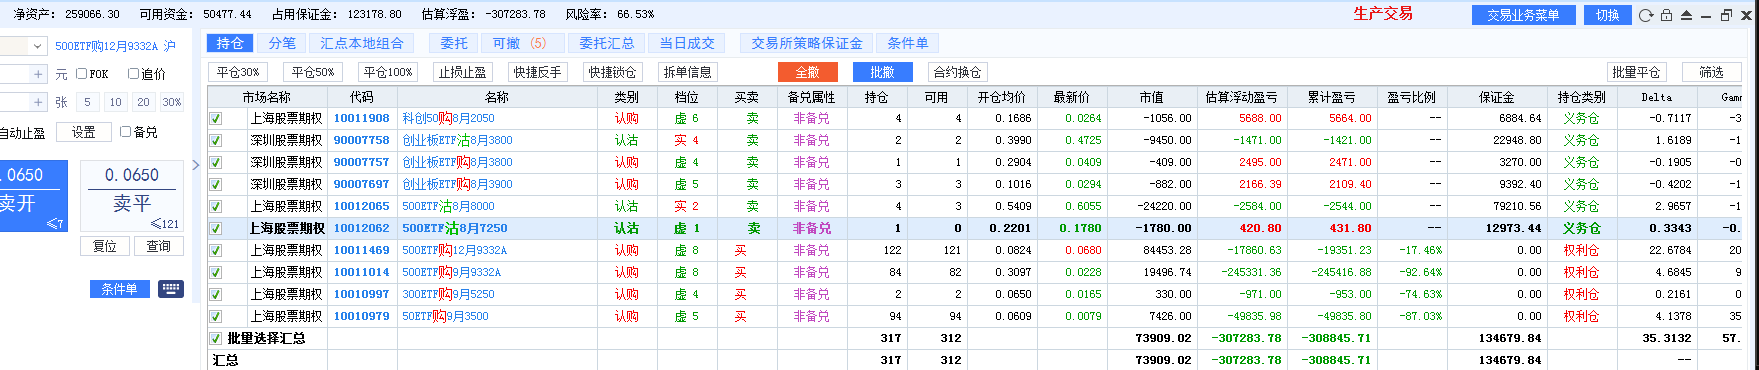Select the quantity shortcut 5
The width and height of the screenshot is (1759, 370).
(x=88, y=102)
